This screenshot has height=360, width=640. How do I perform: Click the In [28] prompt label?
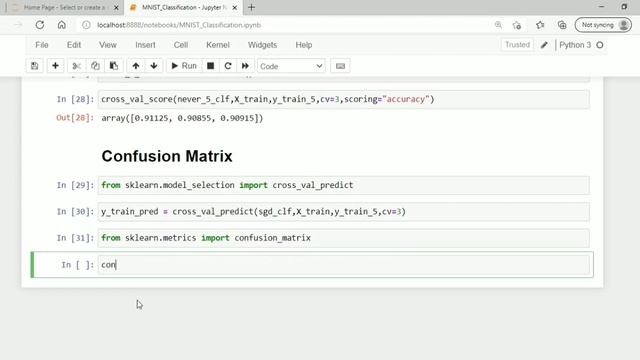[x=75, y=99]
